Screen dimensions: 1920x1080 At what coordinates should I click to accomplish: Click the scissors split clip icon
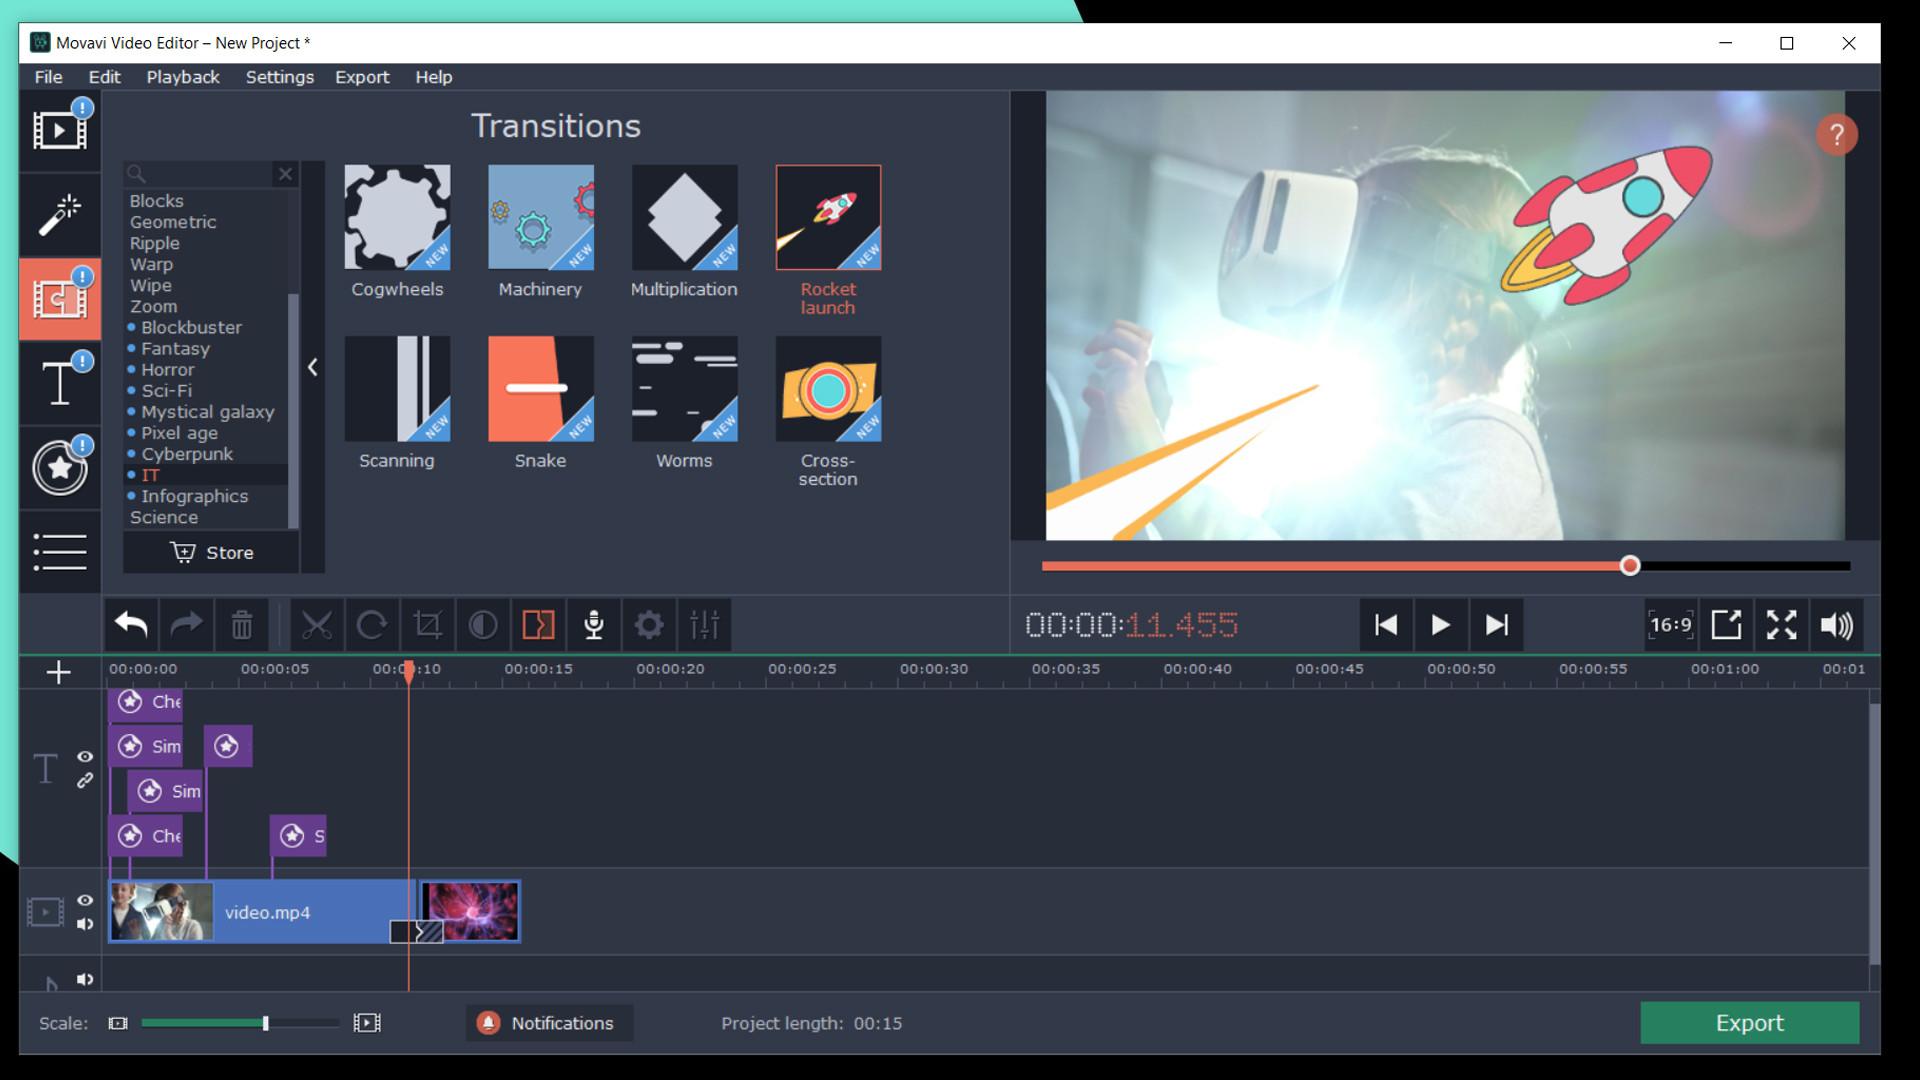pos(318,625)
